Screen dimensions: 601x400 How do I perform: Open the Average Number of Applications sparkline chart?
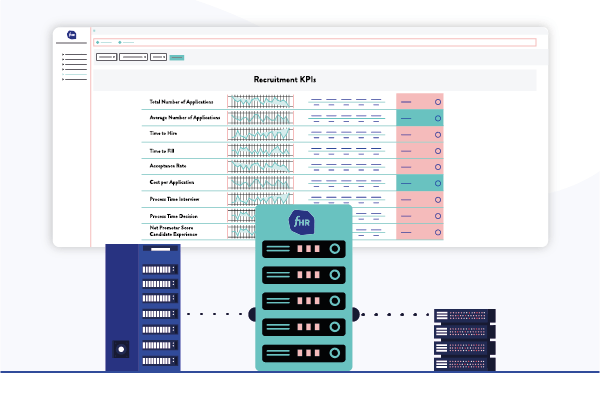tap(260, 118)
